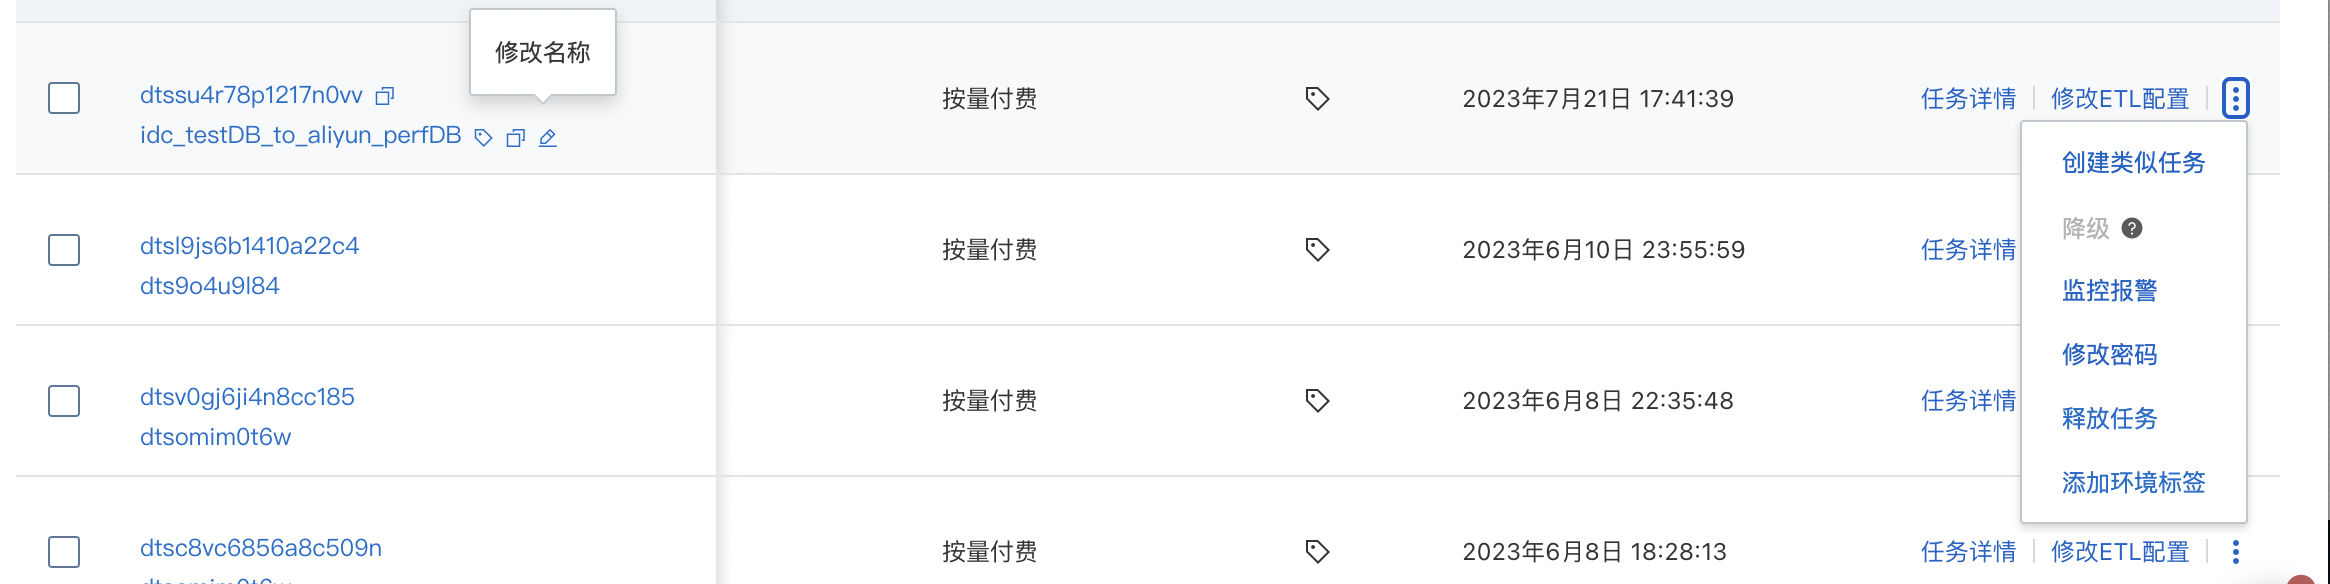Open more menu for the 18:28:13 row
The image size is (2330, 584).
(x=2236, y=551)
